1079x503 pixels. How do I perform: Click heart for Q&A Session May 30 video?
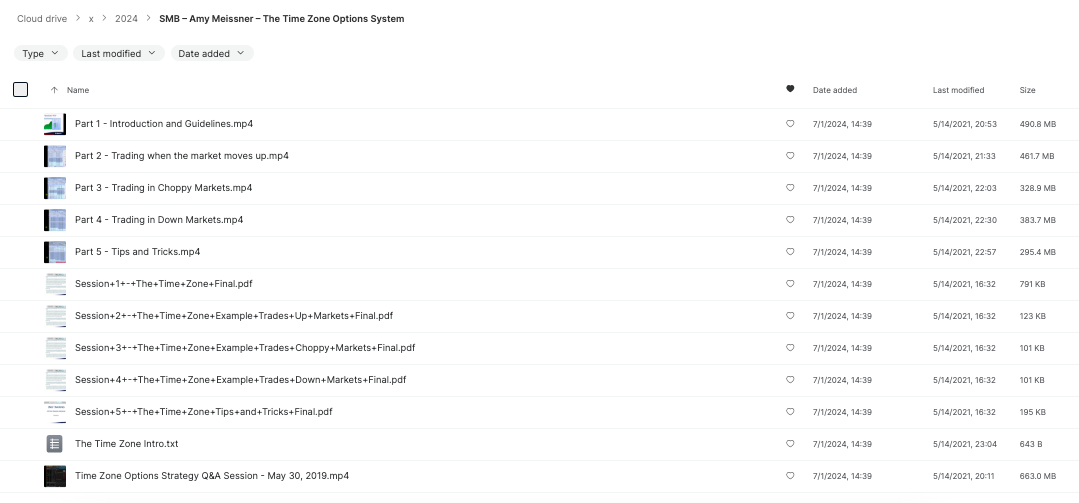790,475
